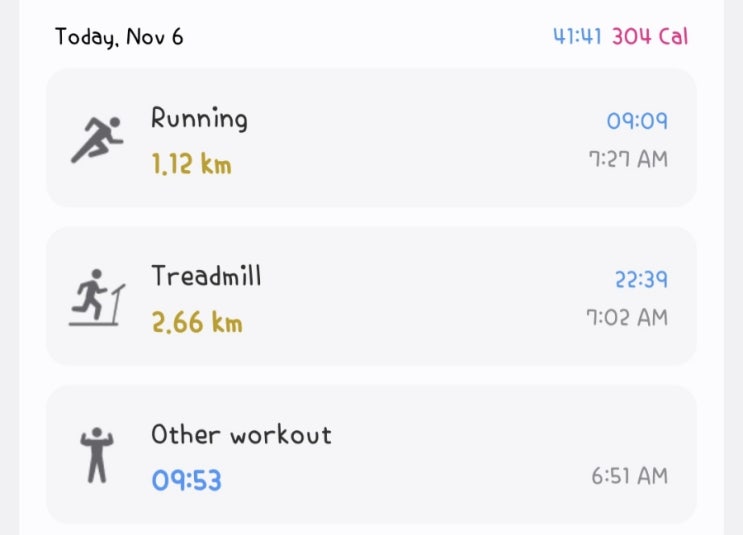Click the Running title label
Image resolution: width=743 pixels, height=535 pixels.
pyautogui.click(x=199, y=118)
